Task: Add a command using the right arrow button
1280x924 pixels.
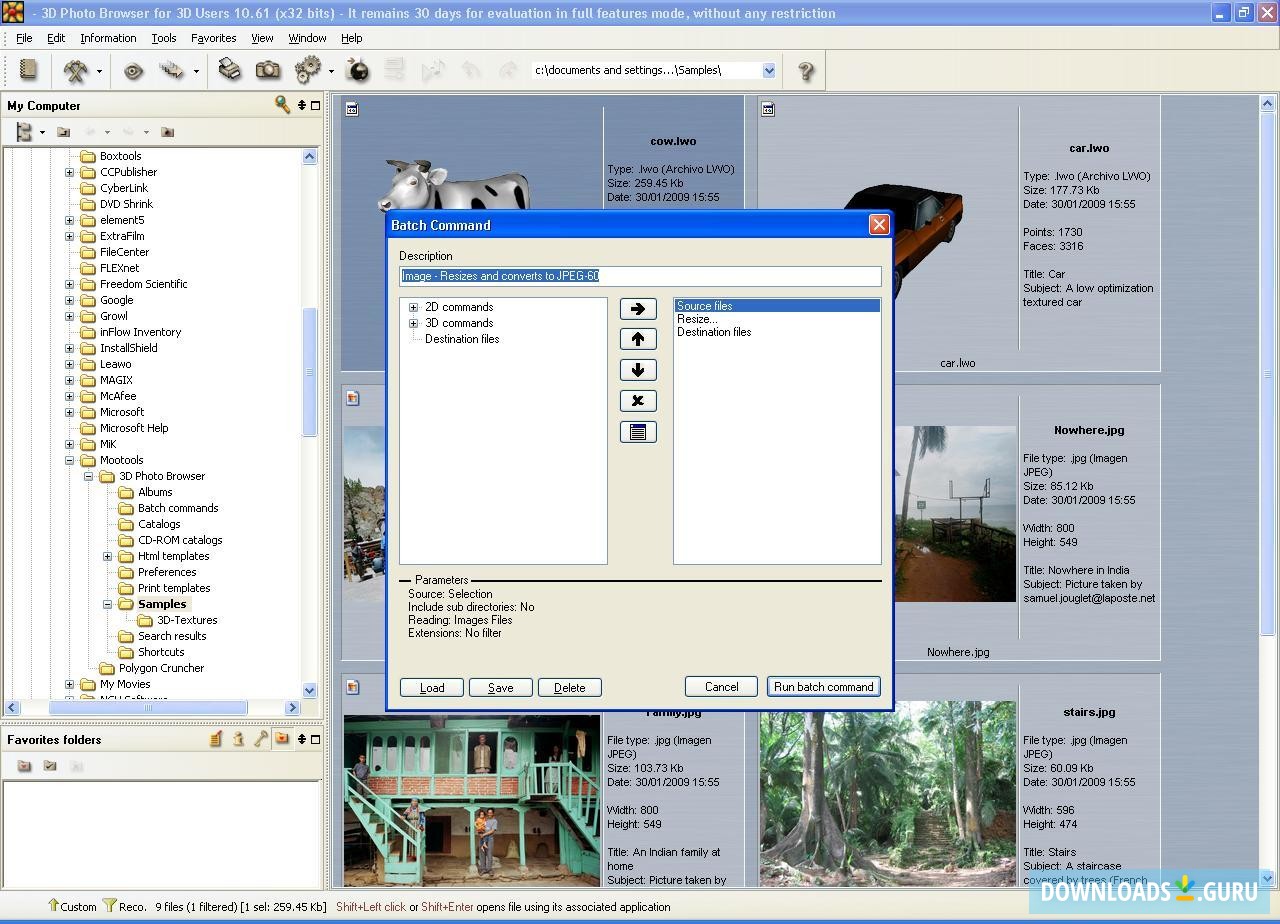Action: click(638, 308)
